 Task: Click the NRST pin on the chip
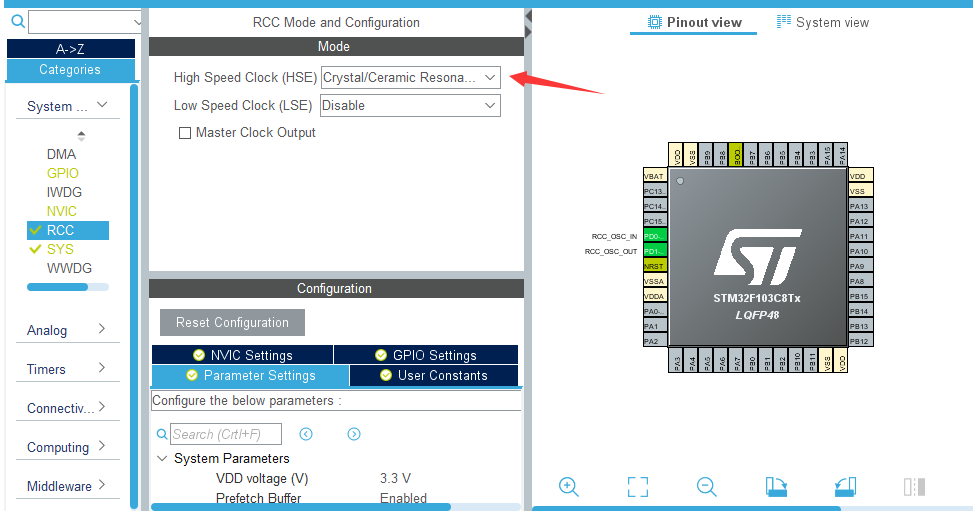click(x=655, y=266)
